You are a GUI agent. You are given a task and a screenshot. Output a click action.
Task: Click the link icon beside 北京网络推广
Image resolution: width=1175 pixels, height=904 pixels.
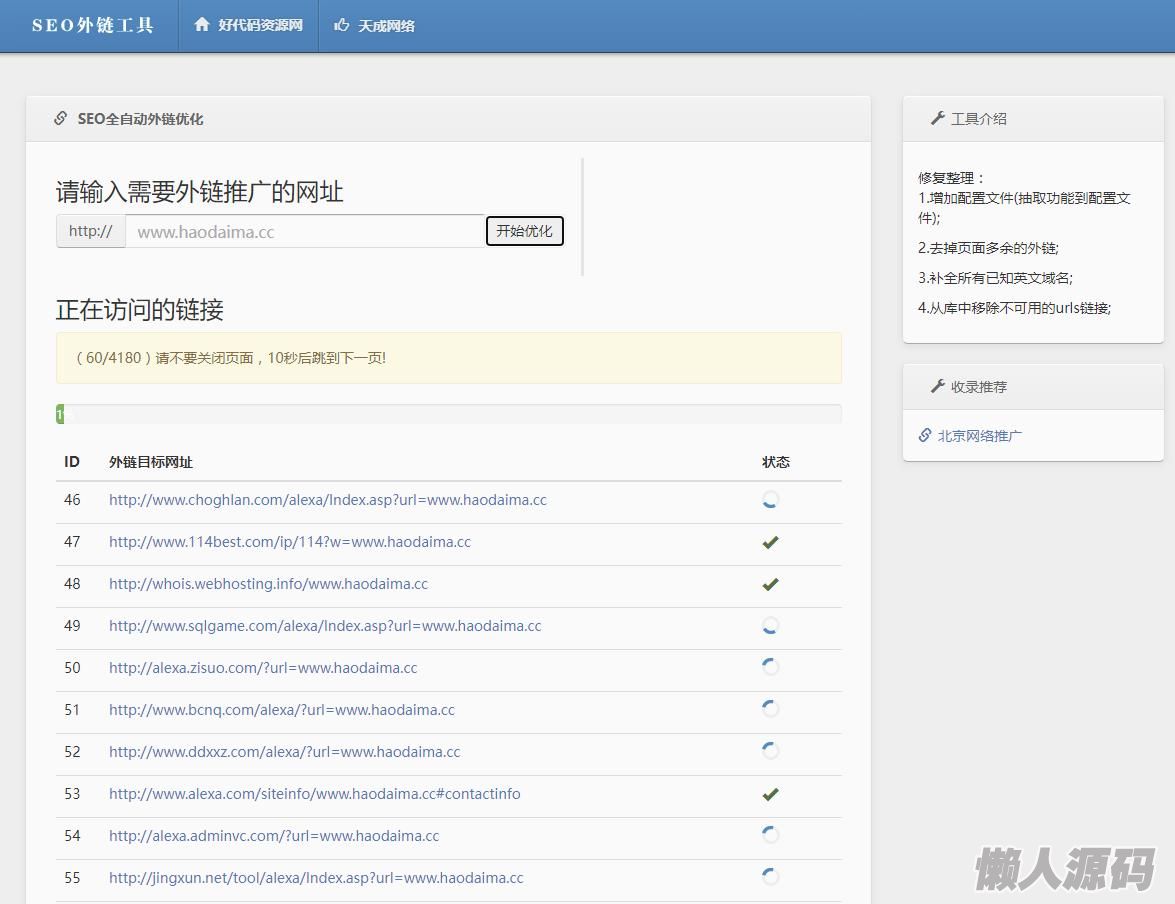(925, 436)
